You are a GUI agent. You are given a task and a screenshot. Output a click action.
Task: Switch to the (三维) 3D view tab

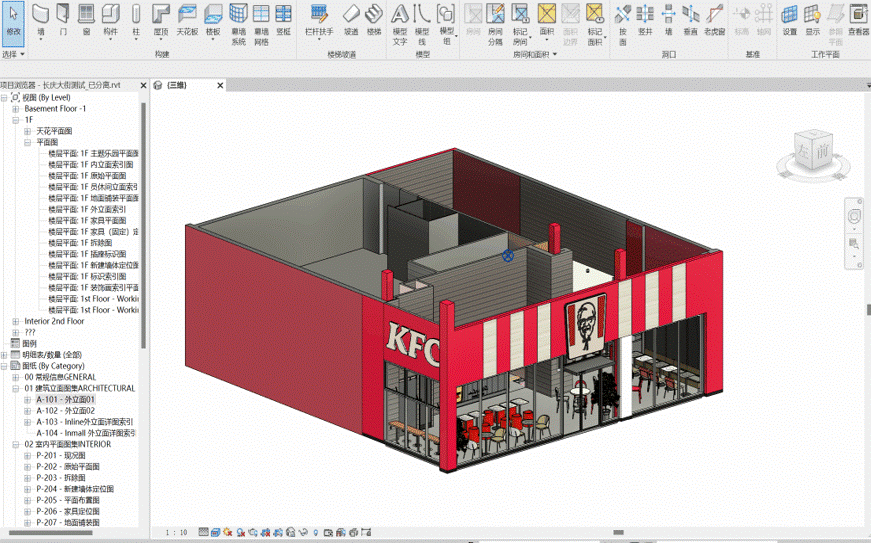[175, 86]
